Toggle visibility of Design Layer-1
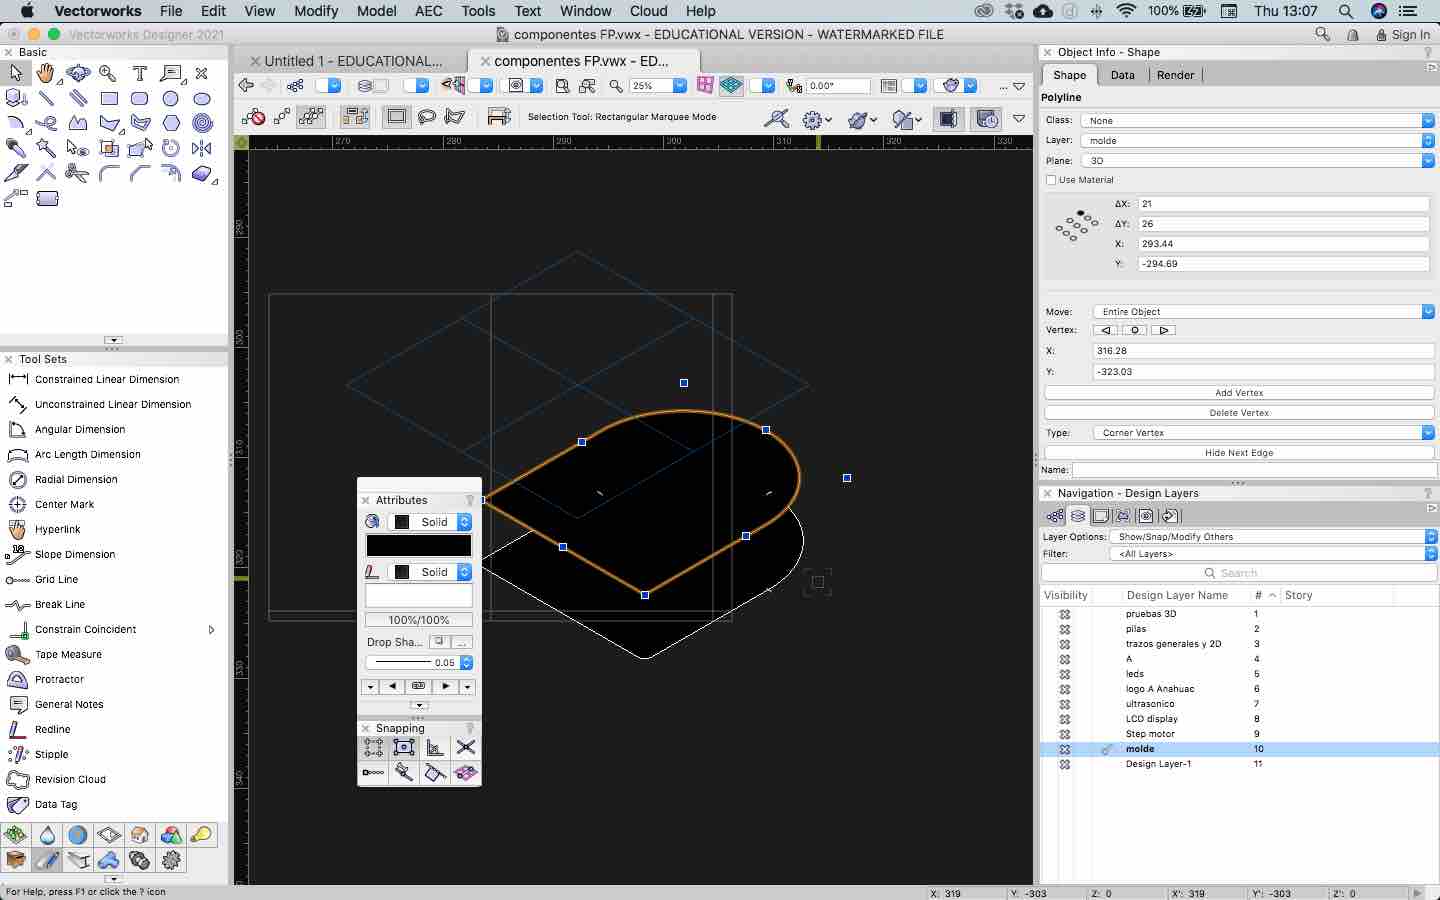Screen dimensions: 1440x900 1065,764
